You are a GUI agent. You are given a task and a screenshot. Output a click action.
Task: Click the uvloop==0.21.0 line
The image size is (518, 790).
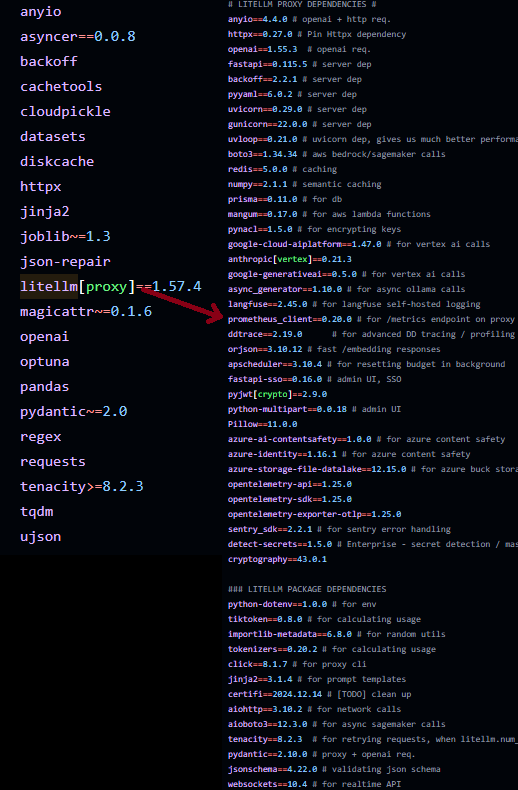click(373, 139)
